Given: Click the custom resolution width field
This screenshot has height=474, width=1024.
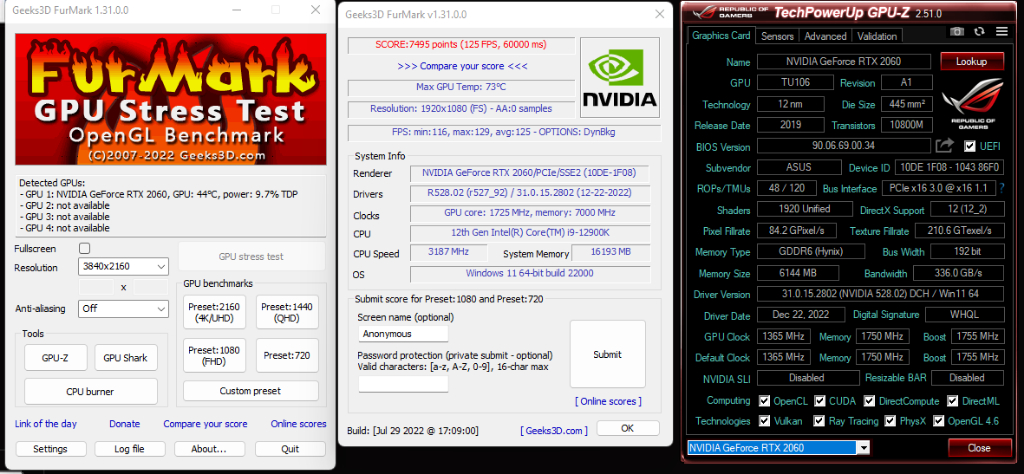Looking at the screenshot, I should click(97, 287).
